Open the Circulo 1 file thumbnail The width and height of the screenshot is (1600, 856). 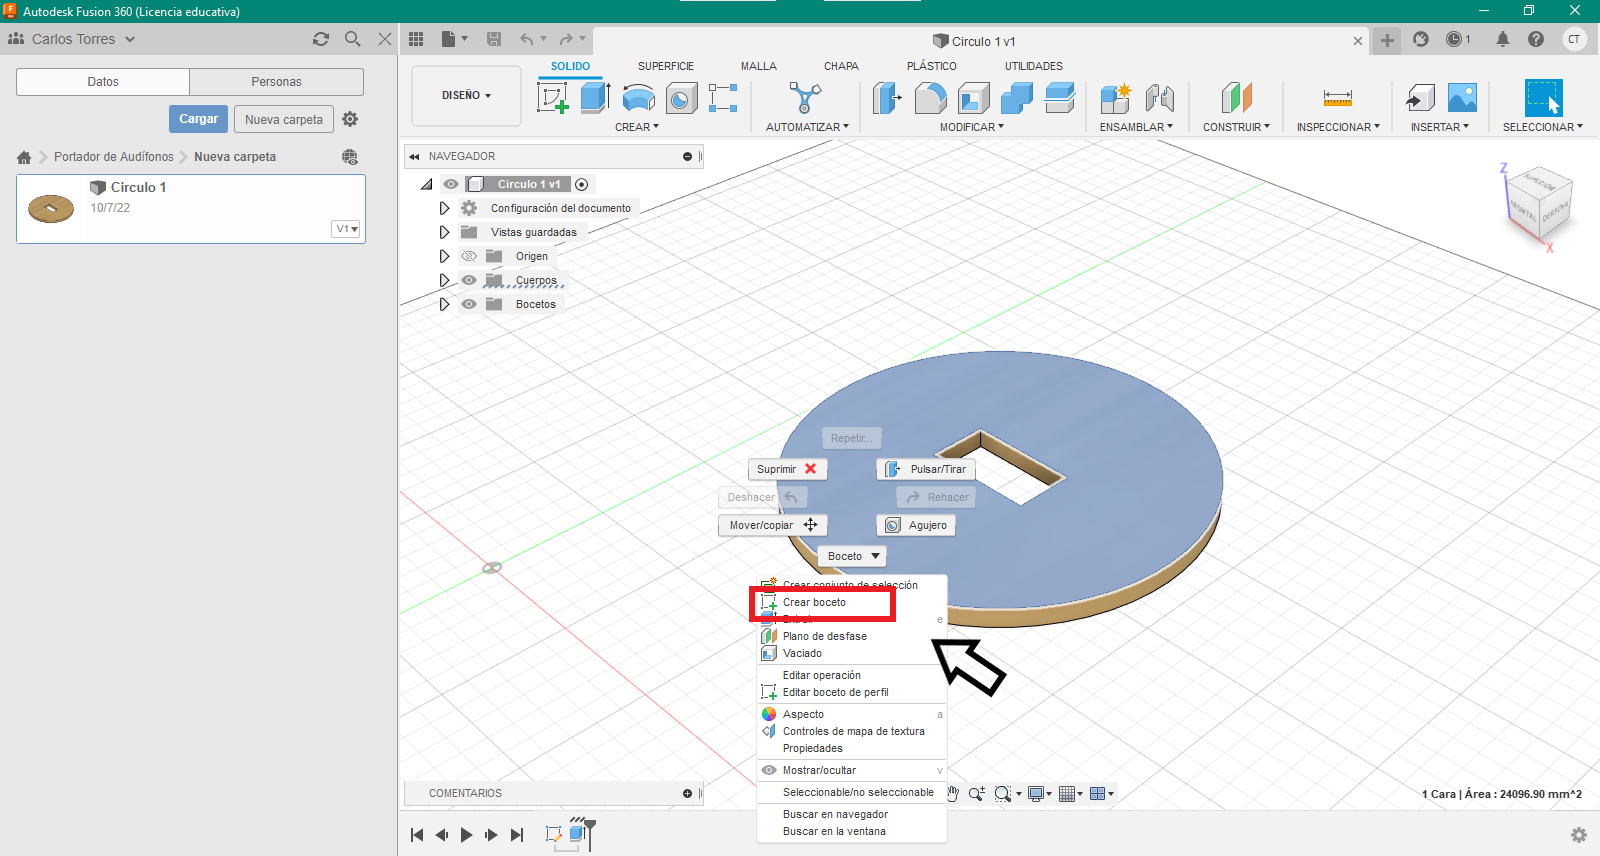coord(52,208)
